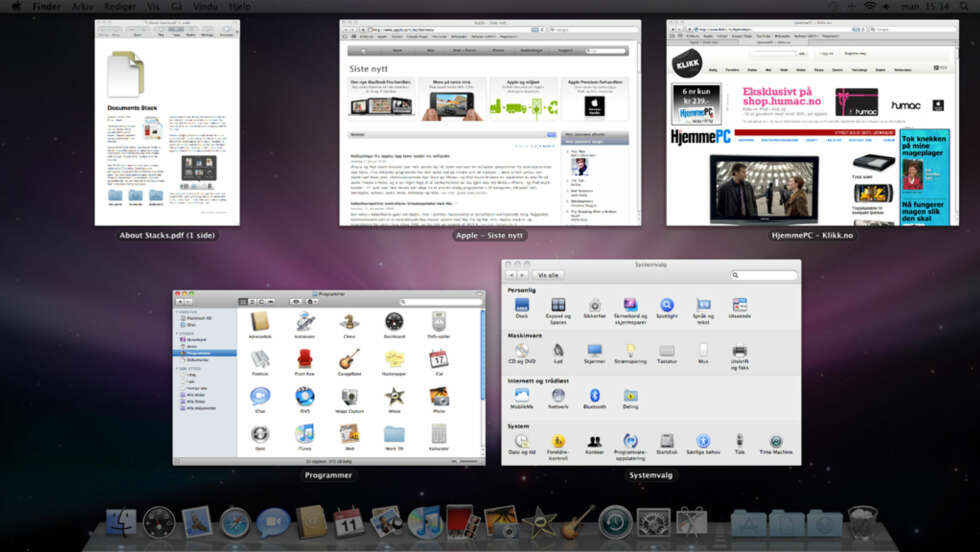Click the Mail stamp icon in the Dock
Image resolution: width=980 pixels, height=552 pixels.
197,523
